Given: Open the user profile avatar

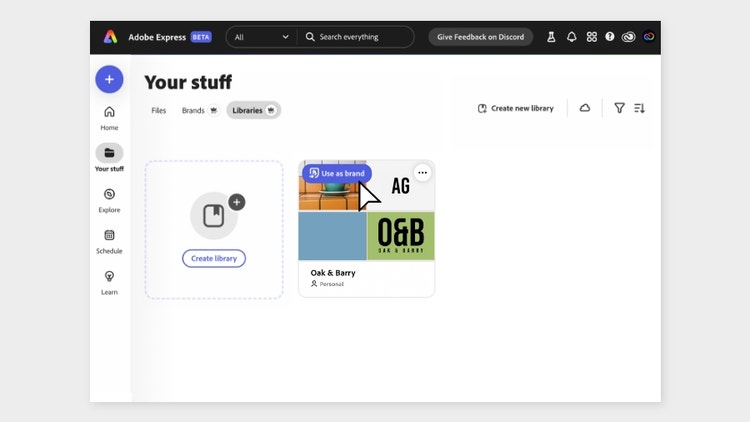Looking at the screenshot, I should tap(649, 36).
